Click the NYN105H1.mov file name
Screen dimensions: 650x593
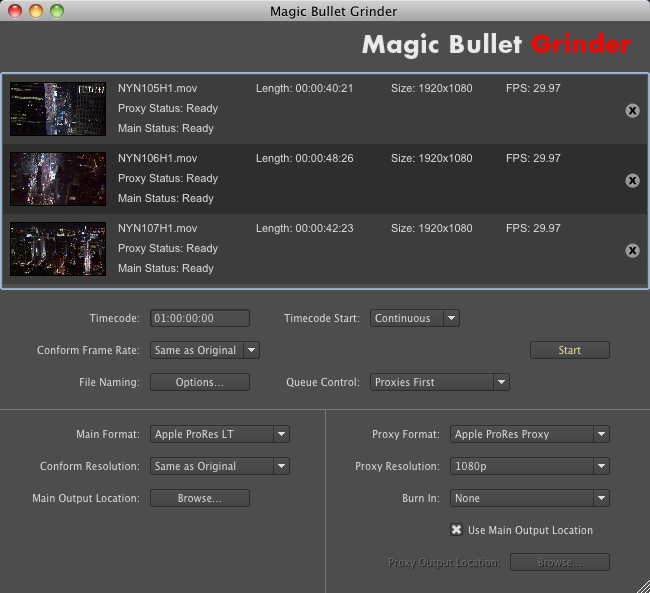click(158, 88)
